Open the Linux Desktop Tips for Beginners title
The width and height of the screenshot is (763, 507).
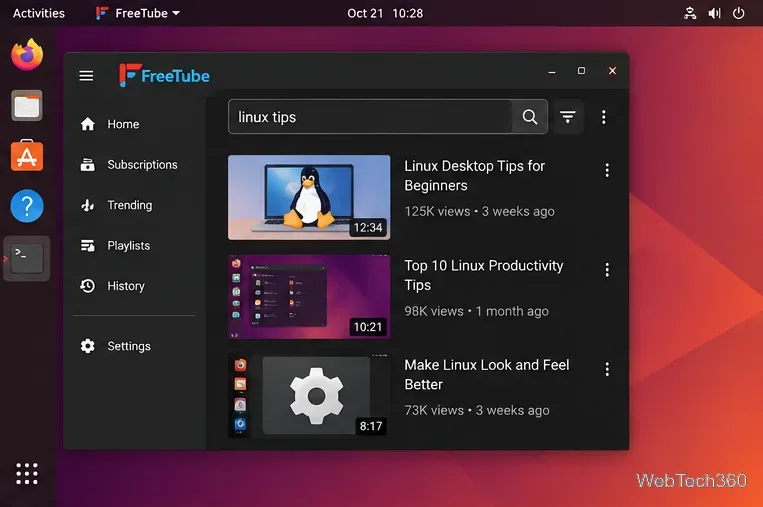(474, 176)
